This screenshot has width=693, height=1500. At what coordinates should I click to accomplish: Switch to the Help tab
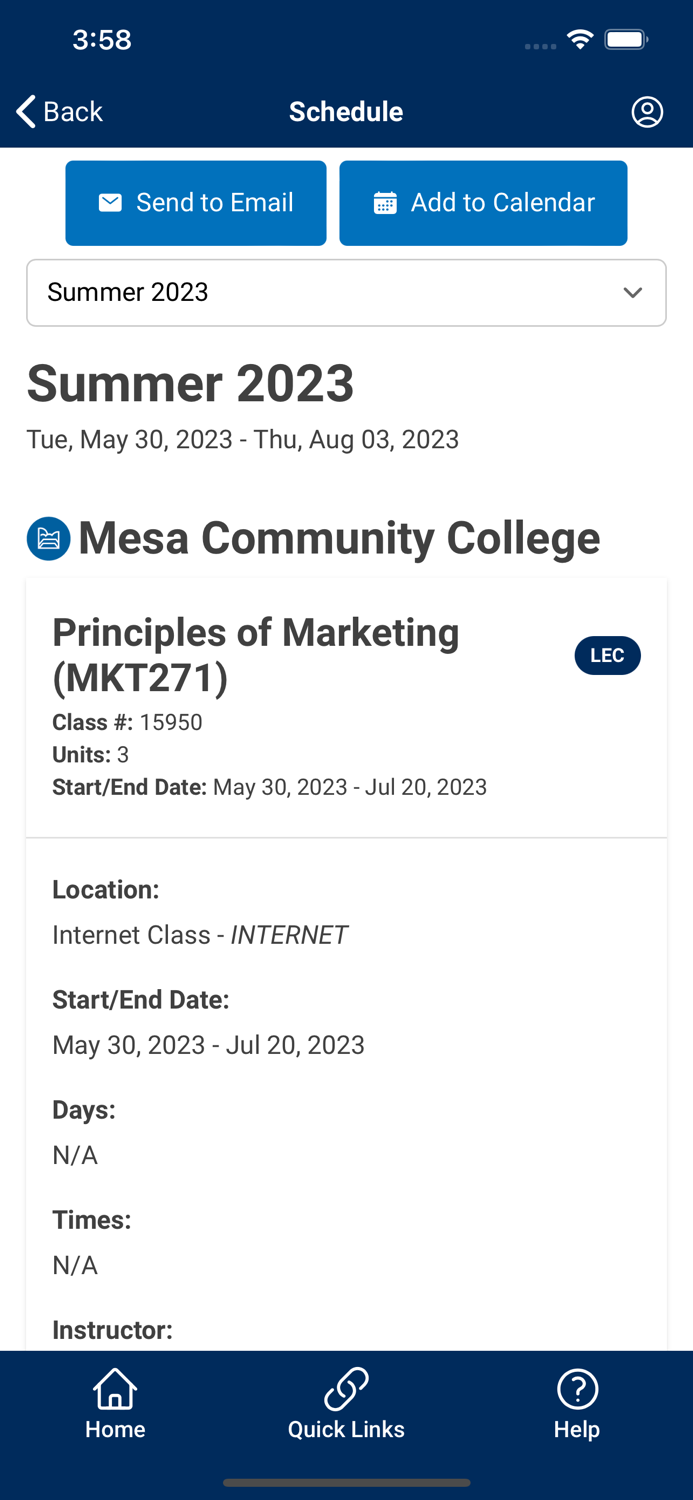(577, 1402)
